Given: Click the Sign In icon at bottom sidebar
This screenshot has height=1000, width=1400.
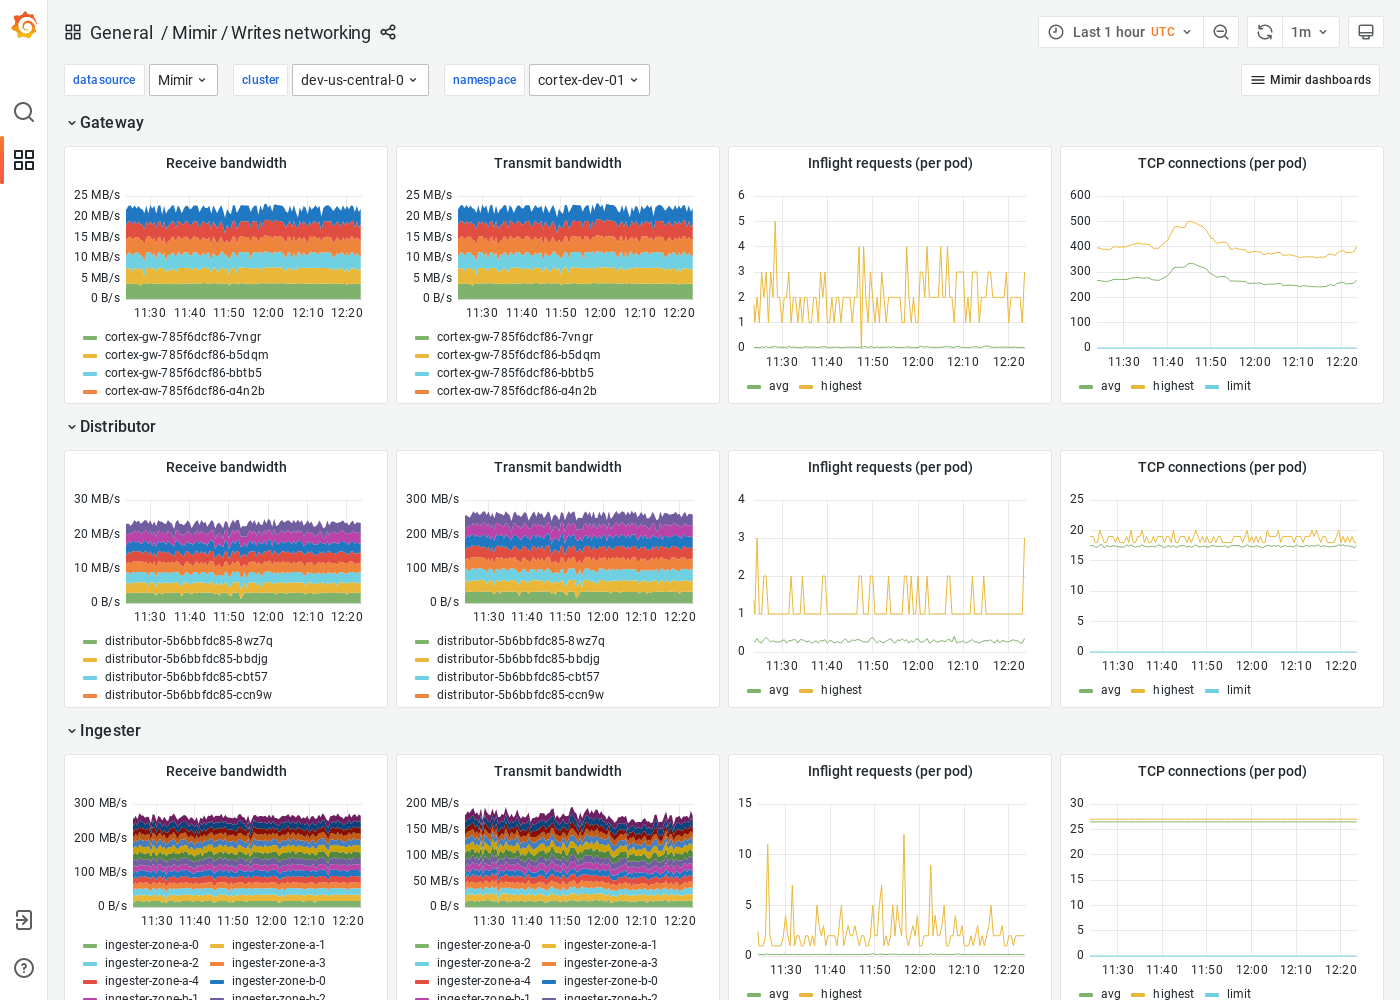Looking at the screenshot, I should 23,920.
